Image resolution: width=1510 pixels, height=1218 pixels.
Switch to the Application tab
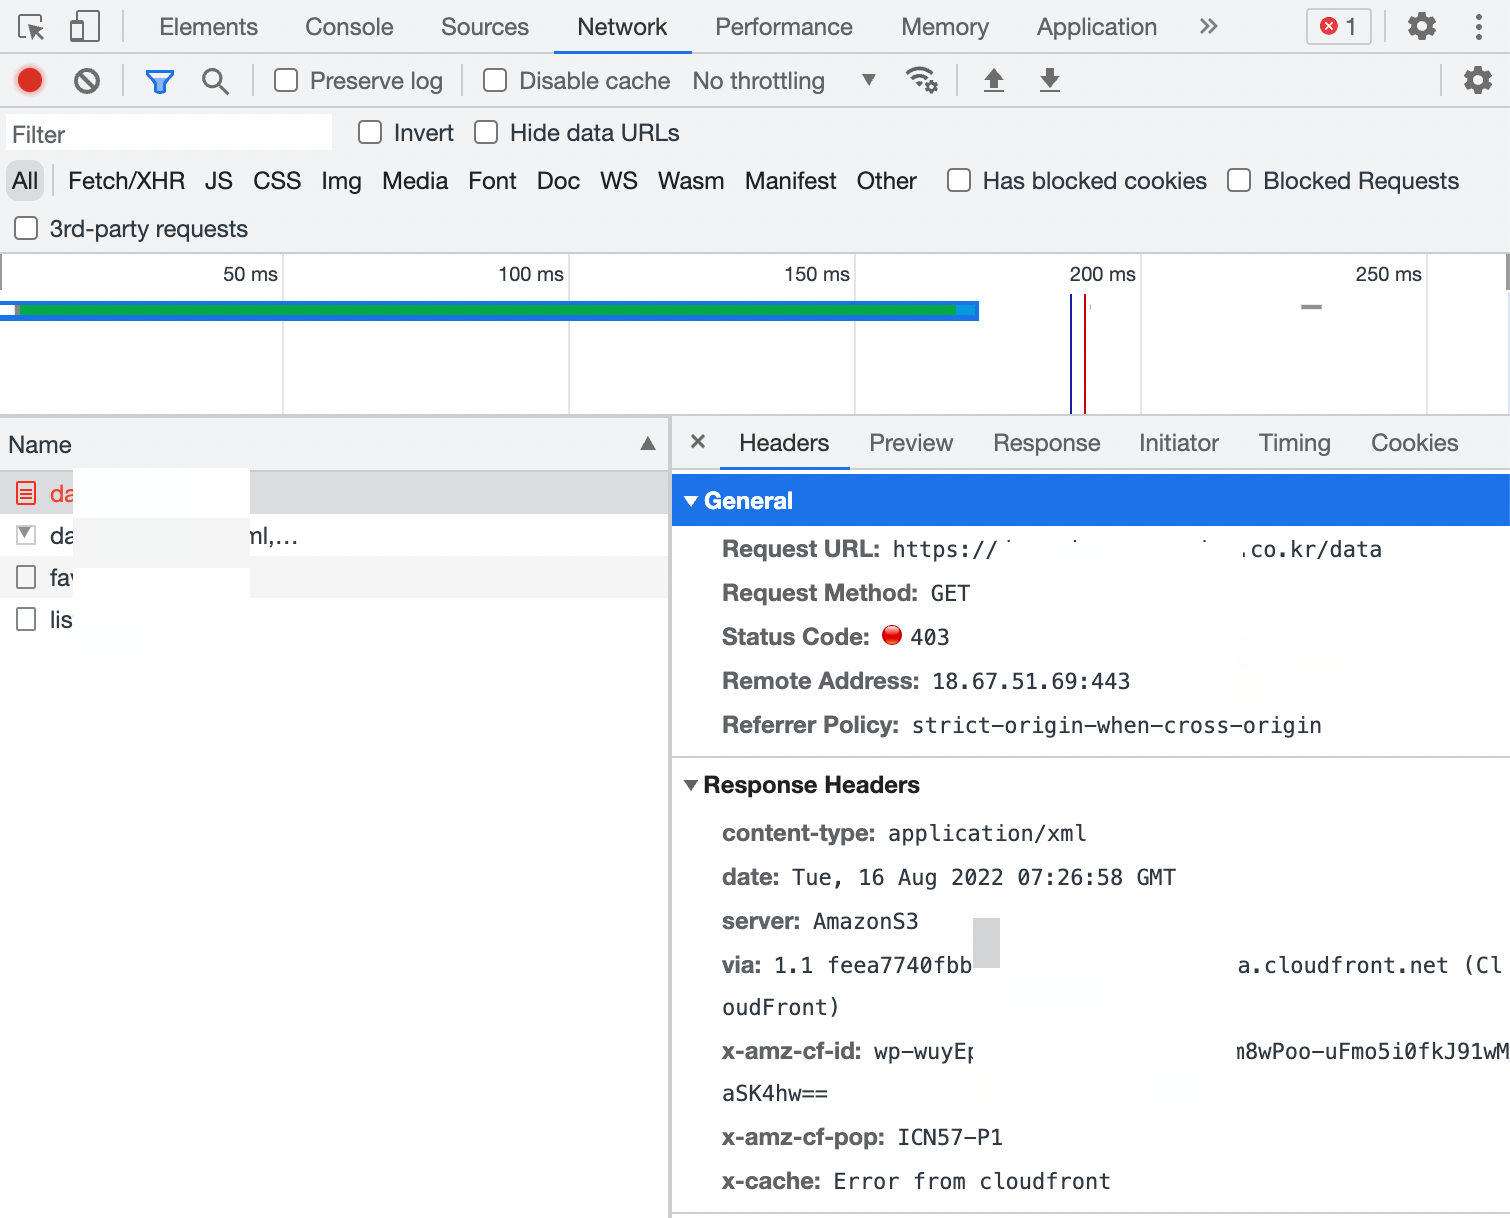click(1097, 27)
